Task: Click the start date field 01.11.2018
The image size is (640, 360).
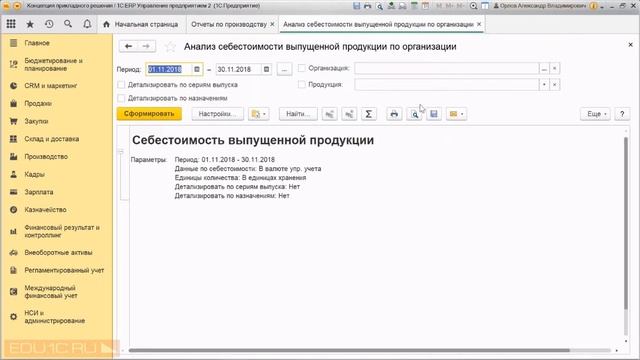Action: 169,69
